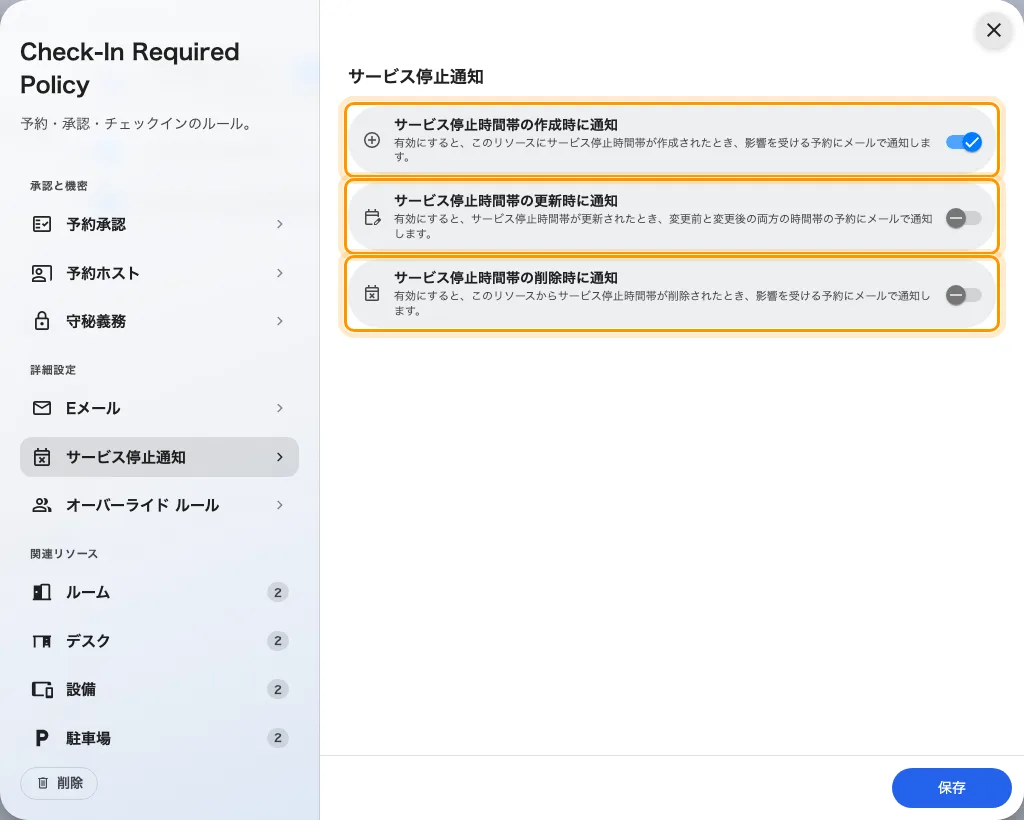Click the 守秘義務 lock icon

point(42,321)
